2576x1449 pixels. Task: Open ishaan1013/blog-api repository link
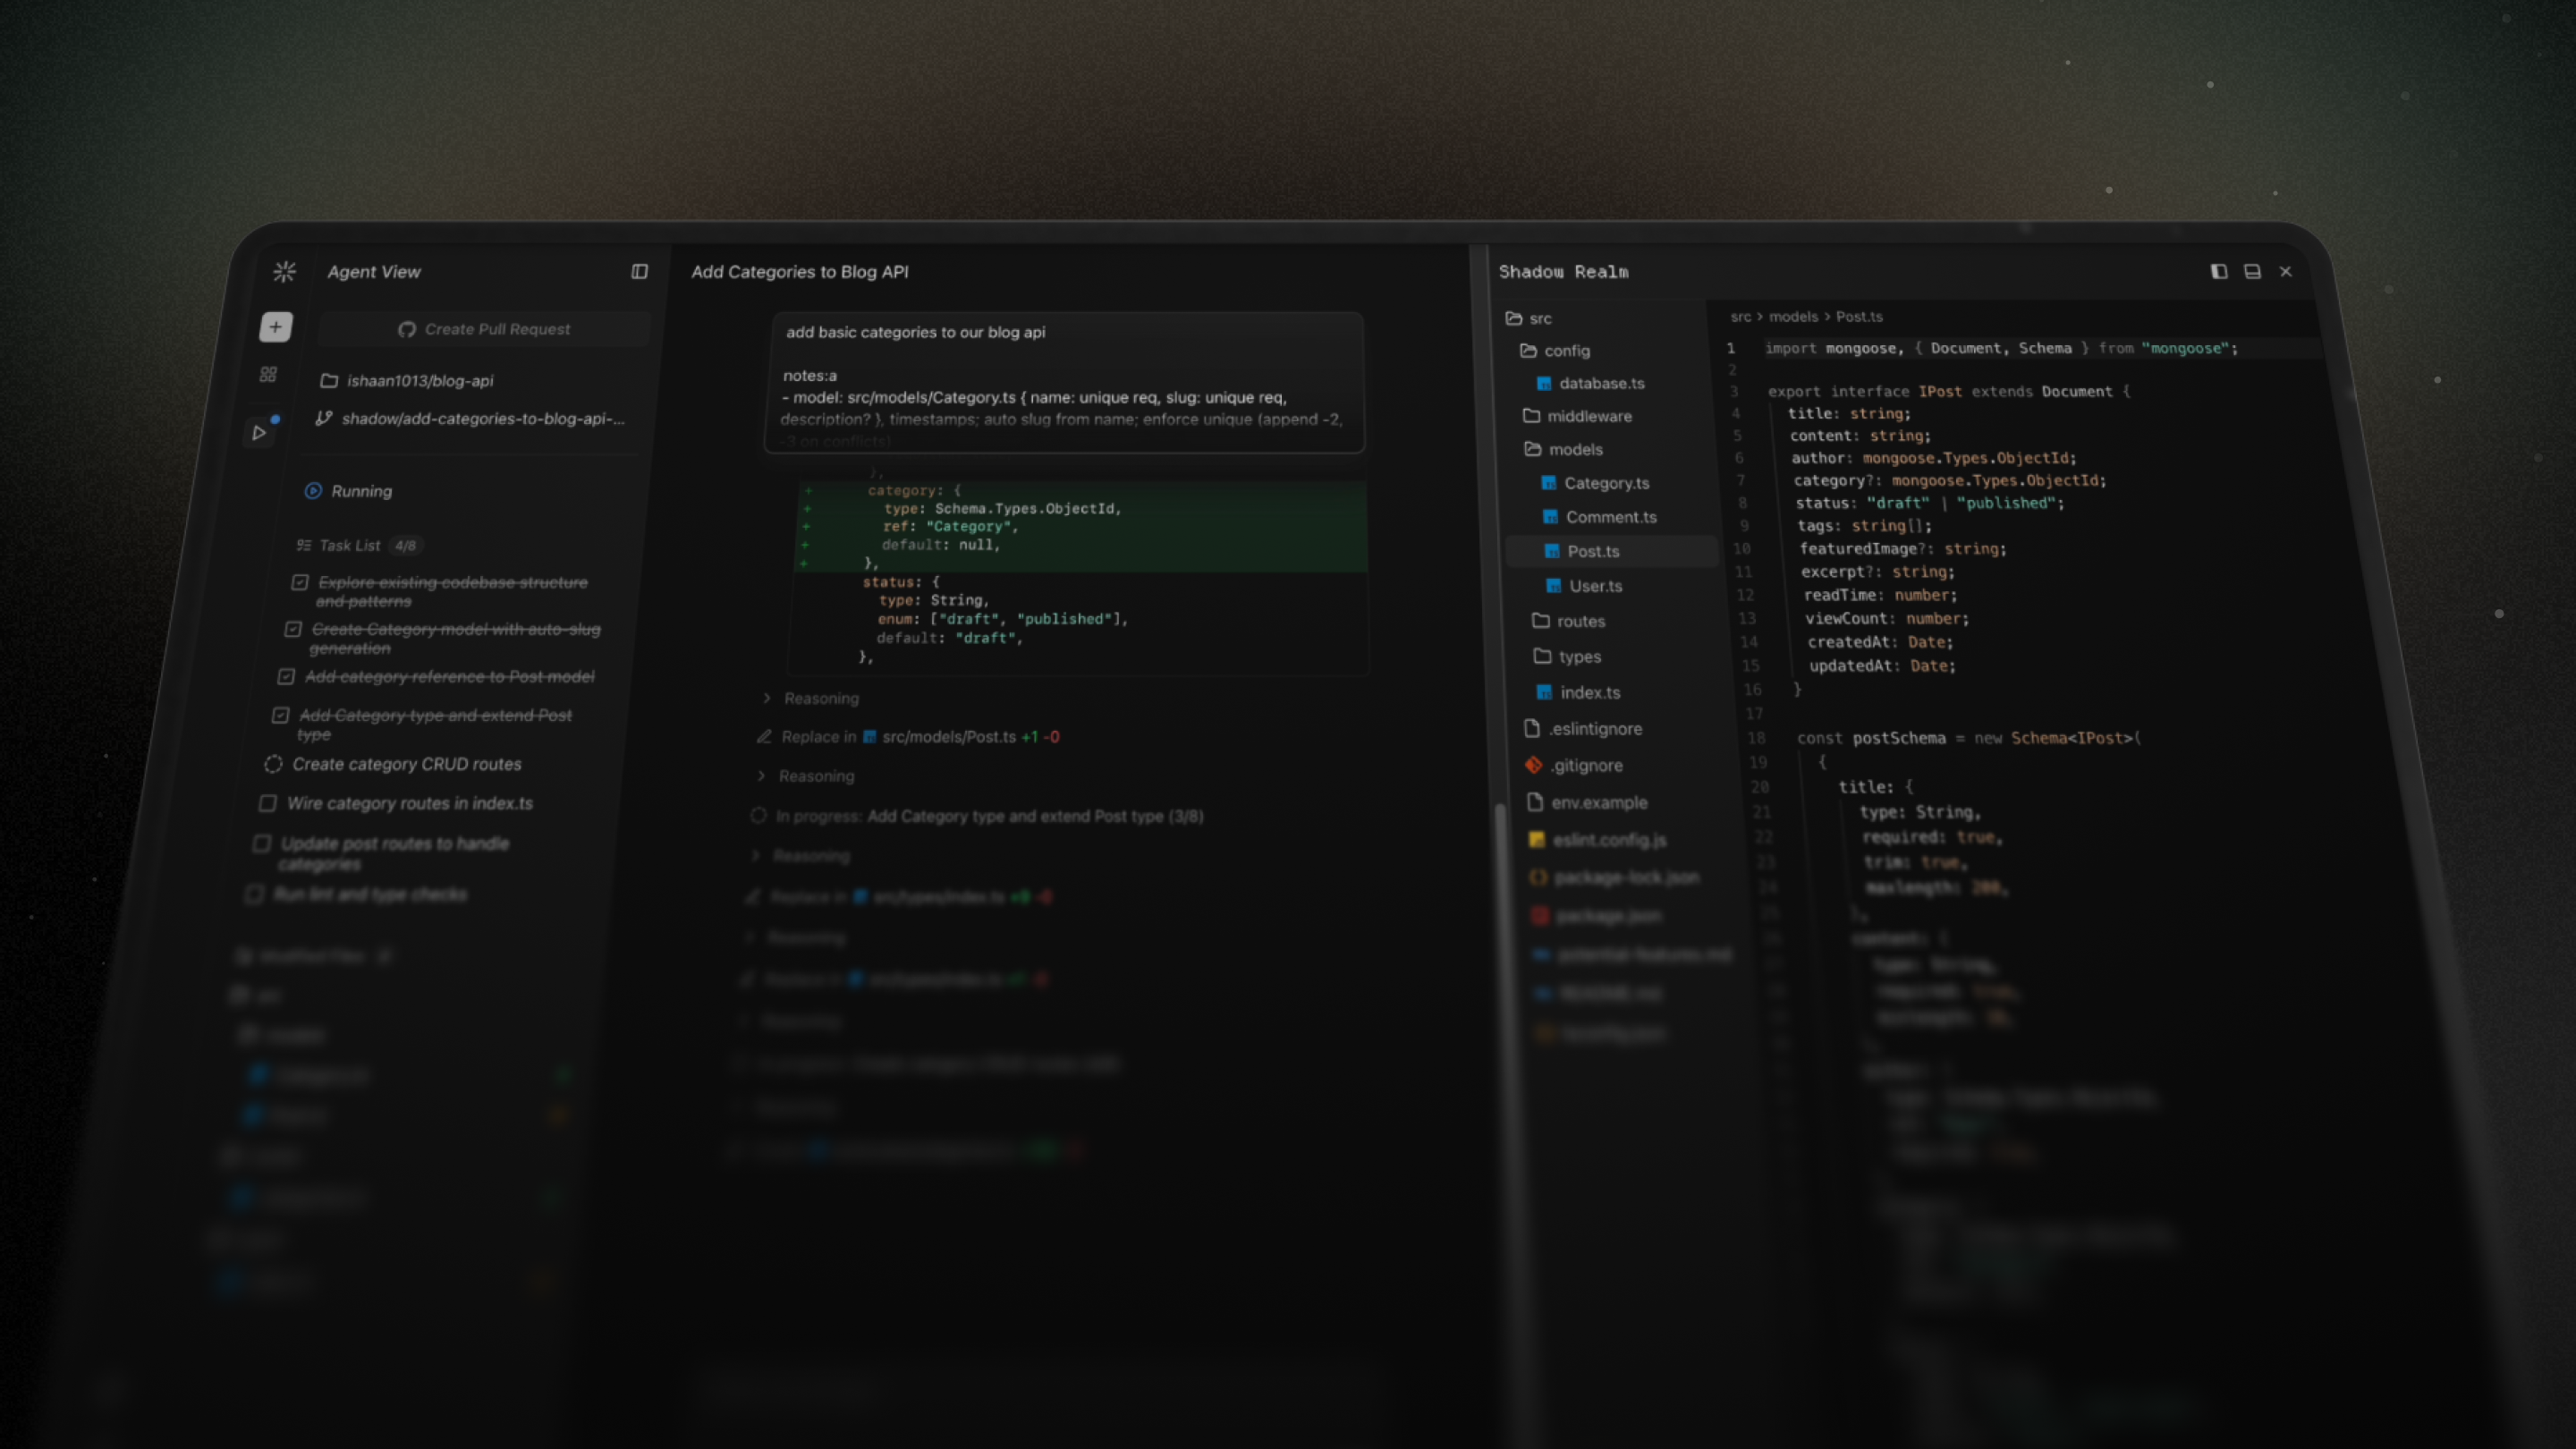point(420,381)
